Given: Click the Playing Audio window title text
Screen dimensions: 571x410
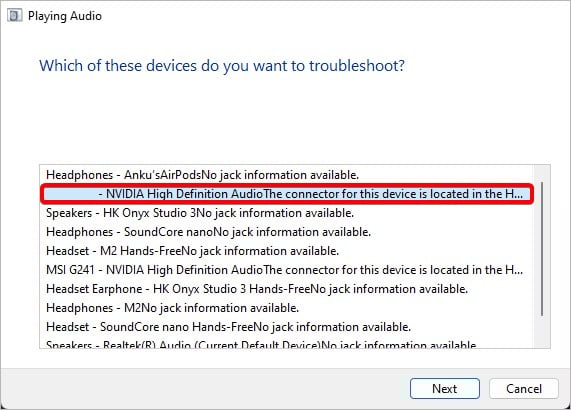Looking at the screenshot, I should (65, 16).
